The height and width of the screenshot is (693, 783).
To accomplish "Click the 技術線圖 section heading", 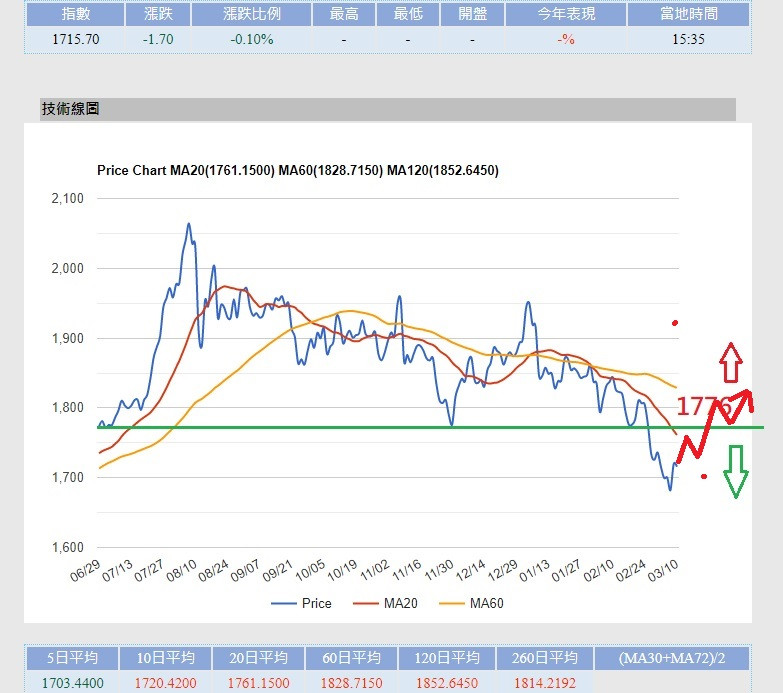I will tap(70, 108).
